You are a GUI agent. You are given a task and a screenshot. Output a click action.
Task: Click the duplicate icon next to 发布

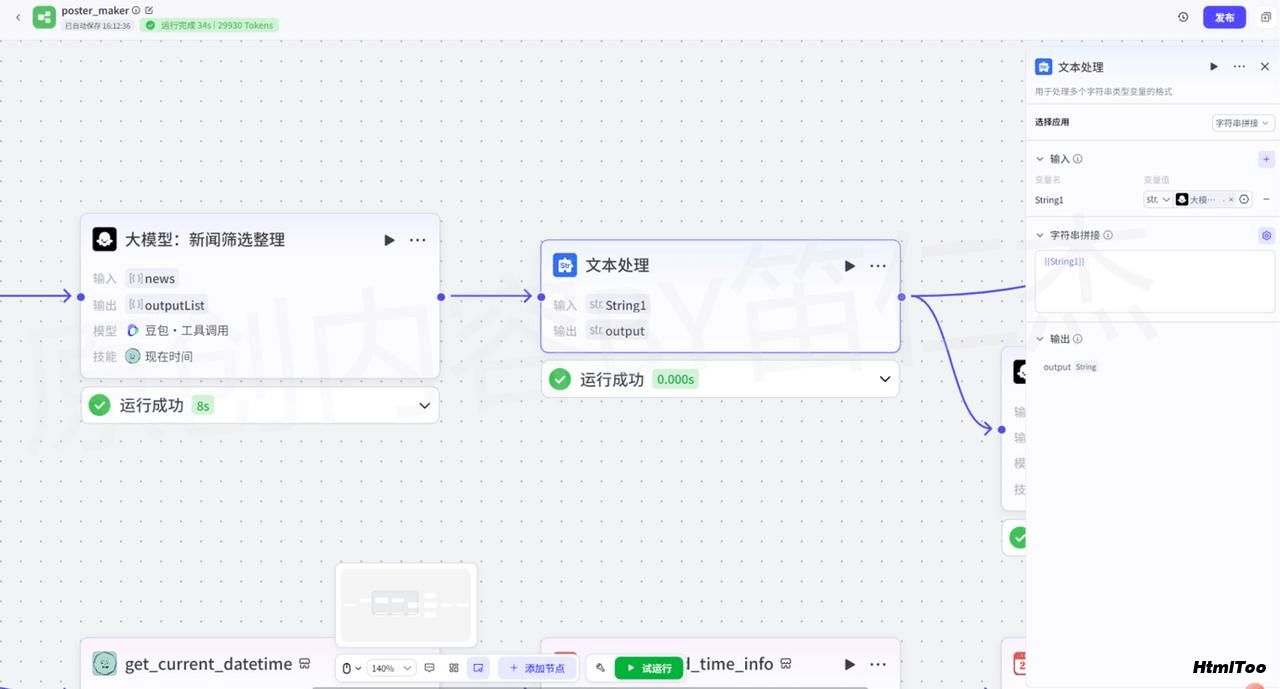point(1265,17)
